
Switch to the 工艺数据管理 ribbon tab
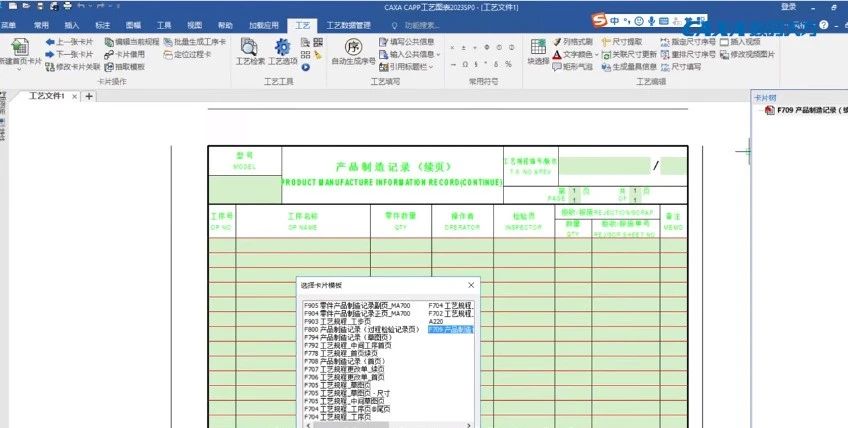349,24
